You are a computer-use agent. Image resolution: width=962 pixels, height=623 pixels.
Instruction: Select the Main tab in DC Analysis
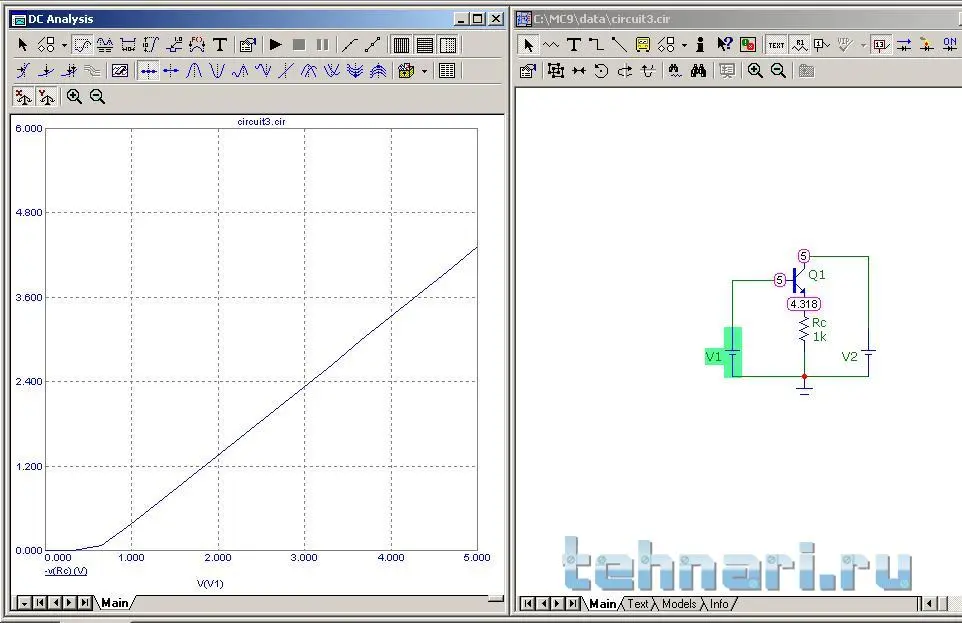114,603
